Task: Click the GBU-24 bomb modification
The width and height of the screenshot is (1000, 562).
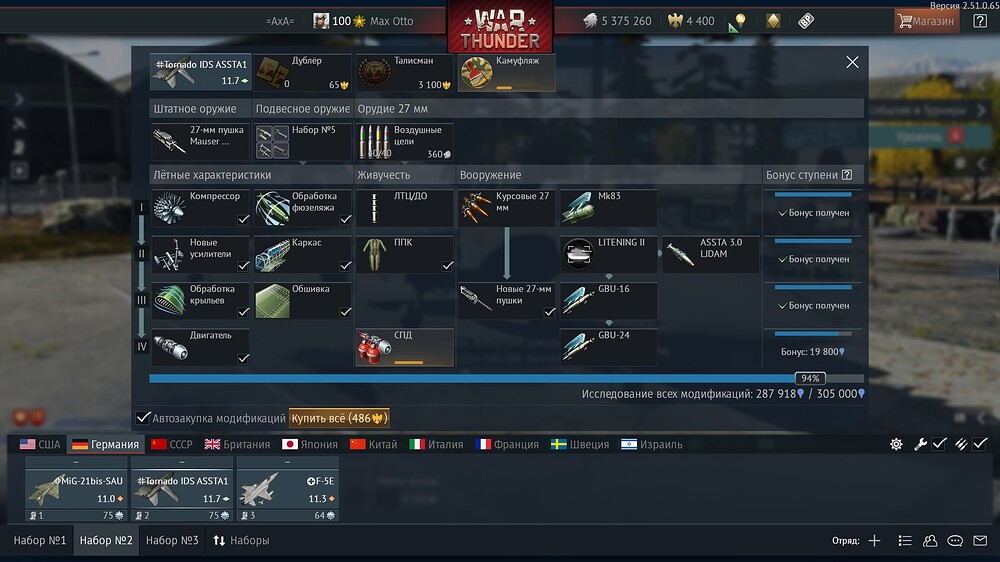Action: pyautogui.click(x=608, y=347)
